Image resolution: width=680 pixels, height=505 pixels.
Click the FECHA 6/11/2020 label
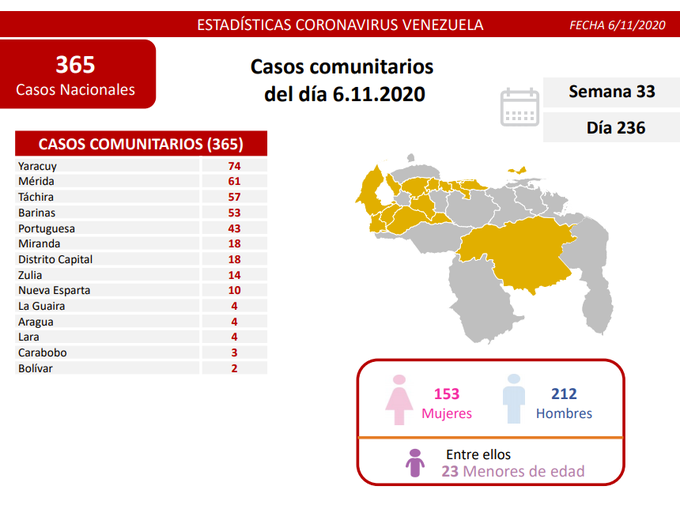coord(617,25)
